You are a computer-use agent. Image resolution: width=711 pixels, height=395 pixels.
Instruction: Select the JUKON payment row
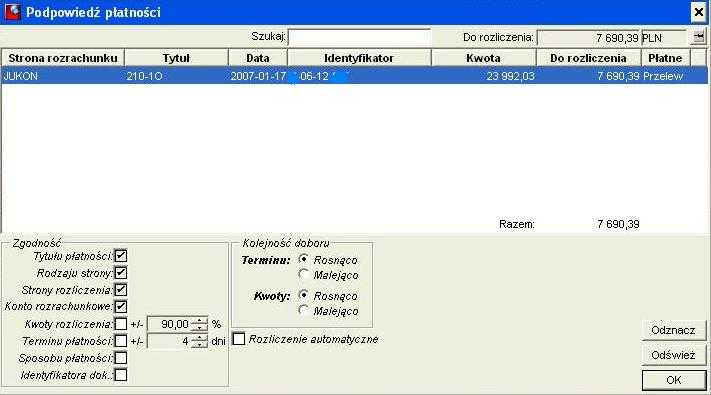point(354,76)
